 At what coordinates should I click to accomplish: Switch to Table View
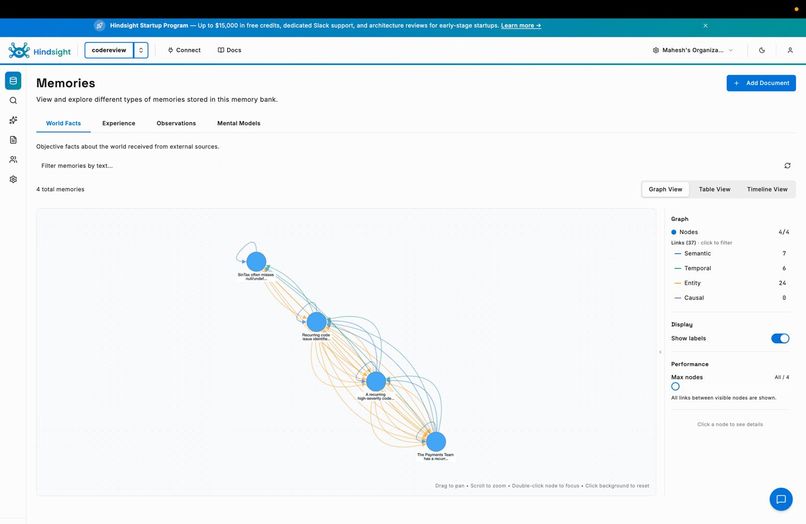[x=715, y=189]
